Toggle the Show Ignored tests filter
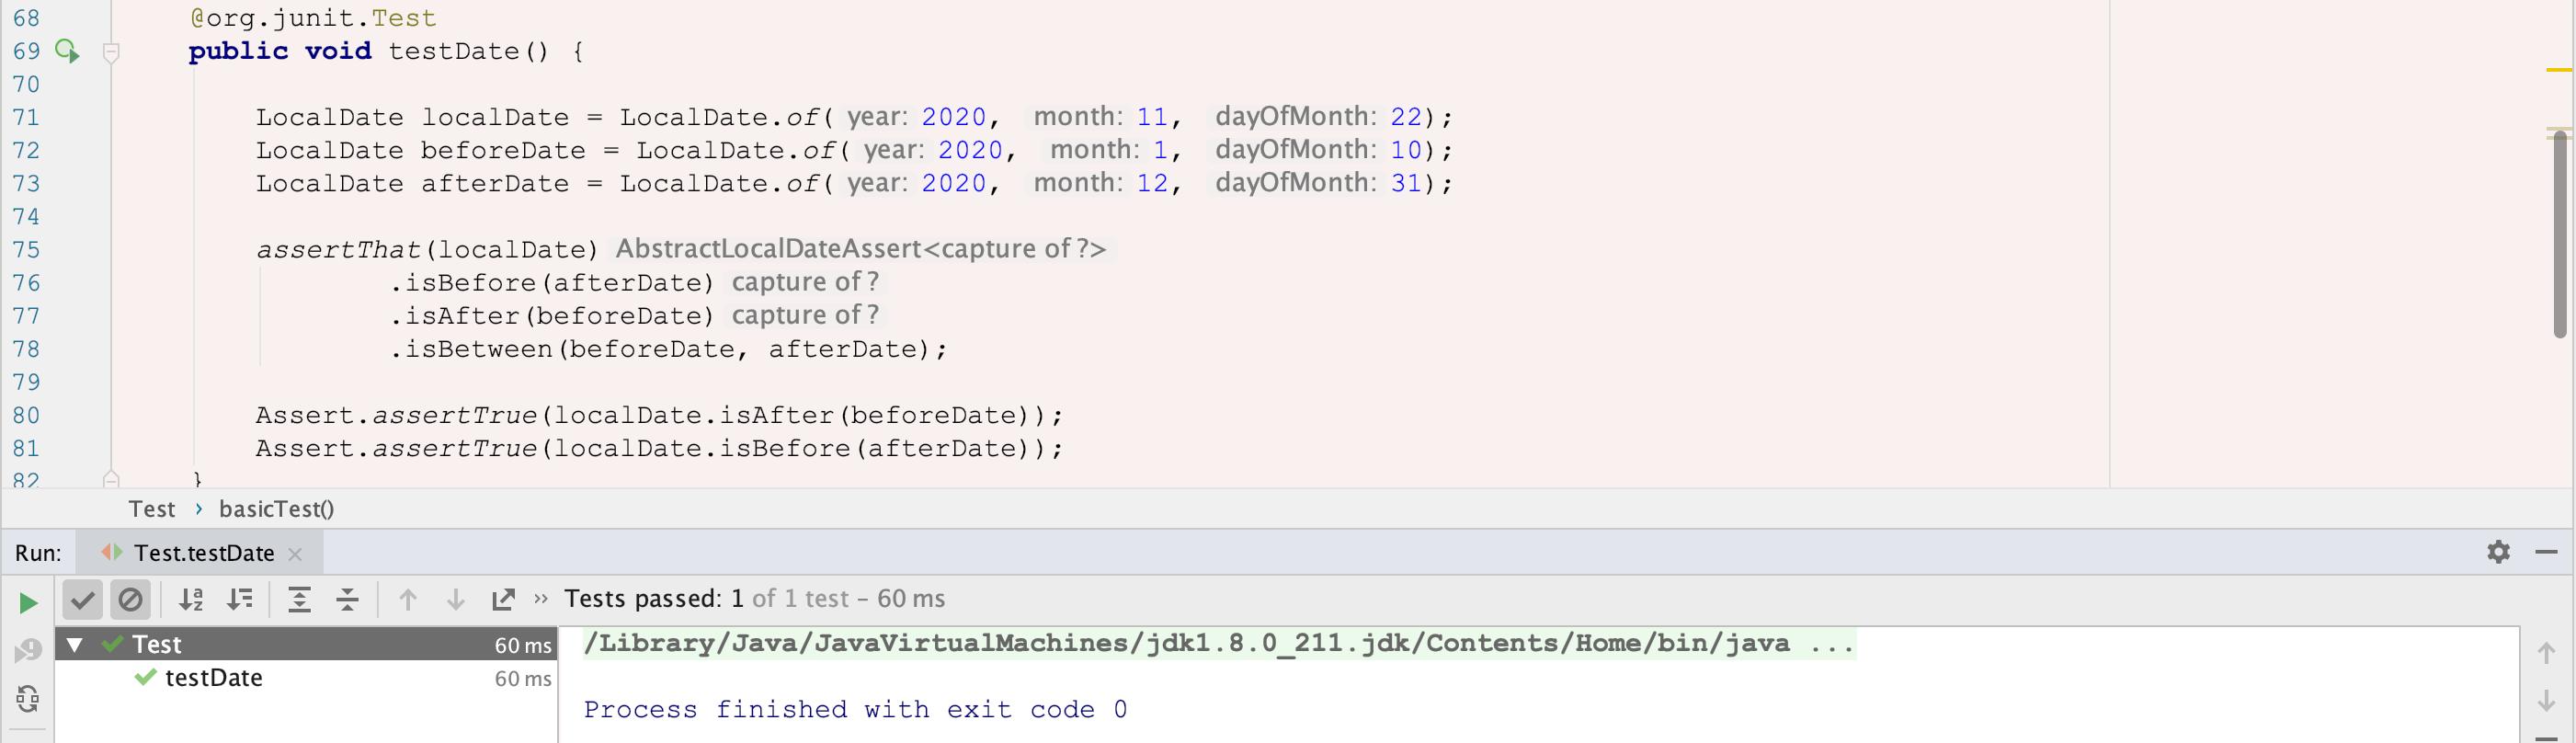This screenshot has height=743, width=2576. 130,600
